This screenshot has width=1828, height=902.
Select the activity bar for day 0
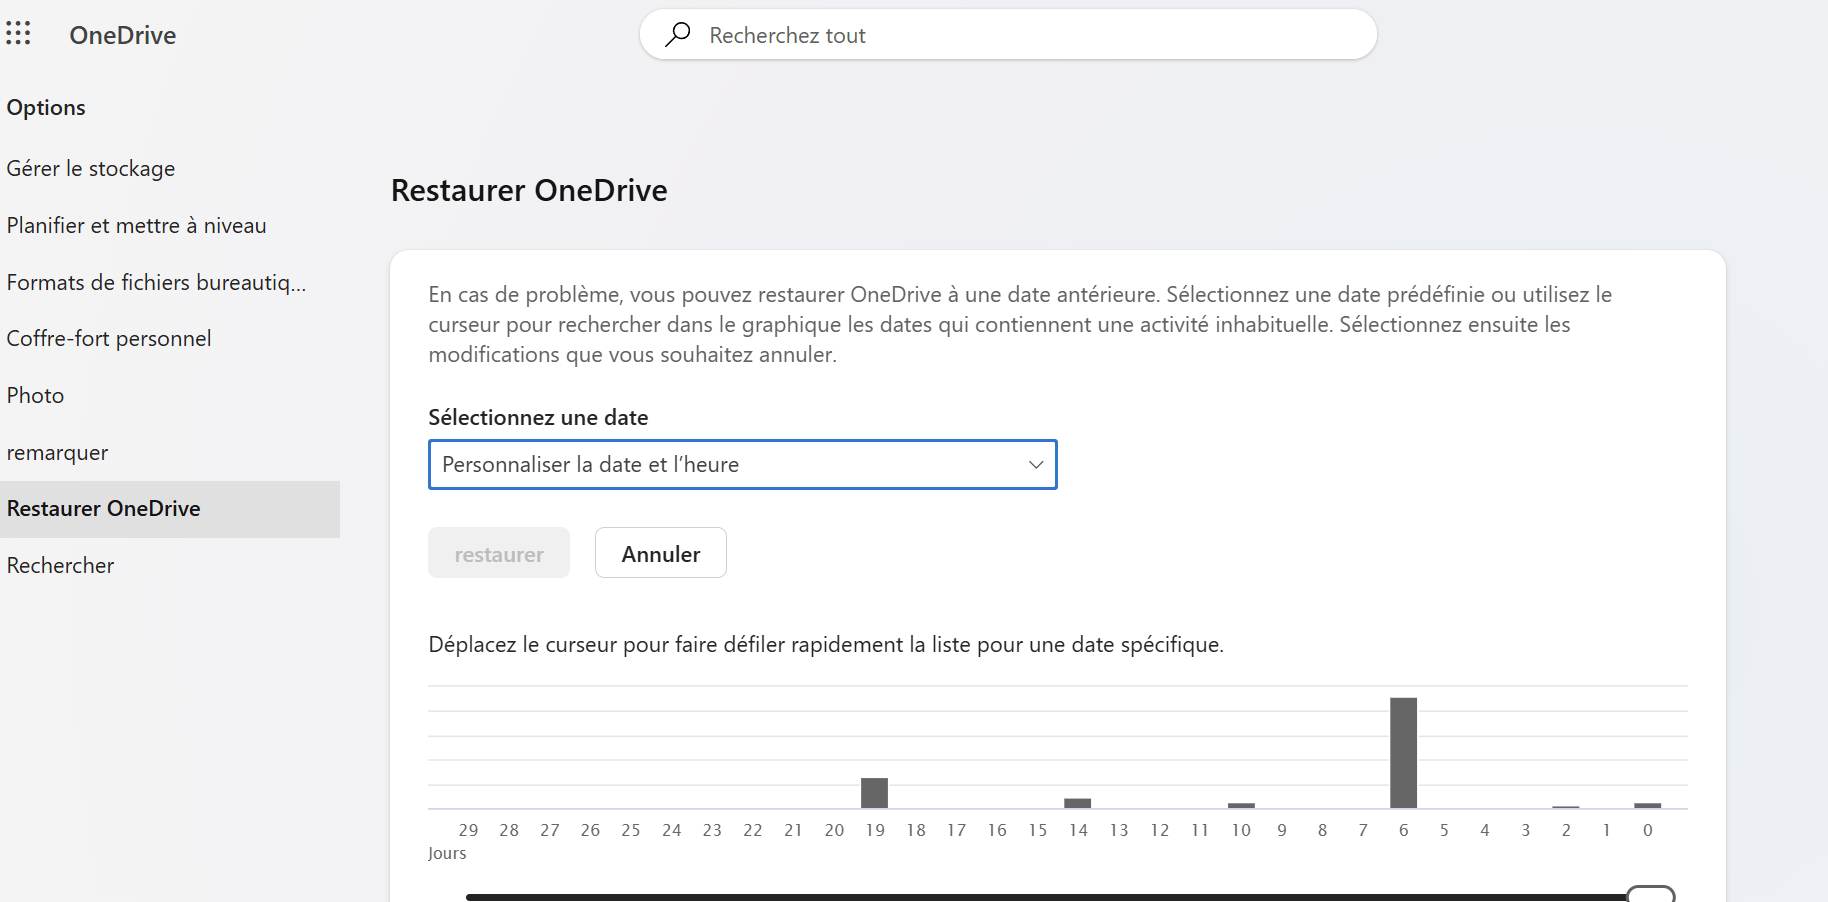pos(1648,805)
